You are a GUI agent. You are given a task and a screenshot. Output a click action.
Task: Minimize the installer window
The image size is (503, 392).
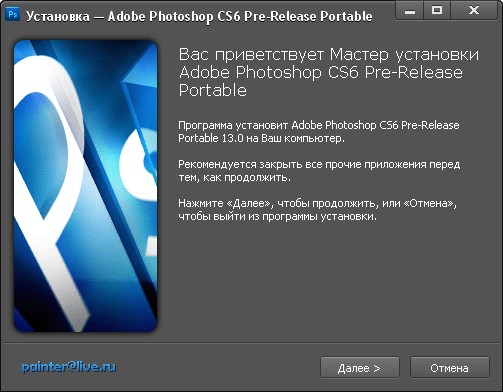pos(410,11)
